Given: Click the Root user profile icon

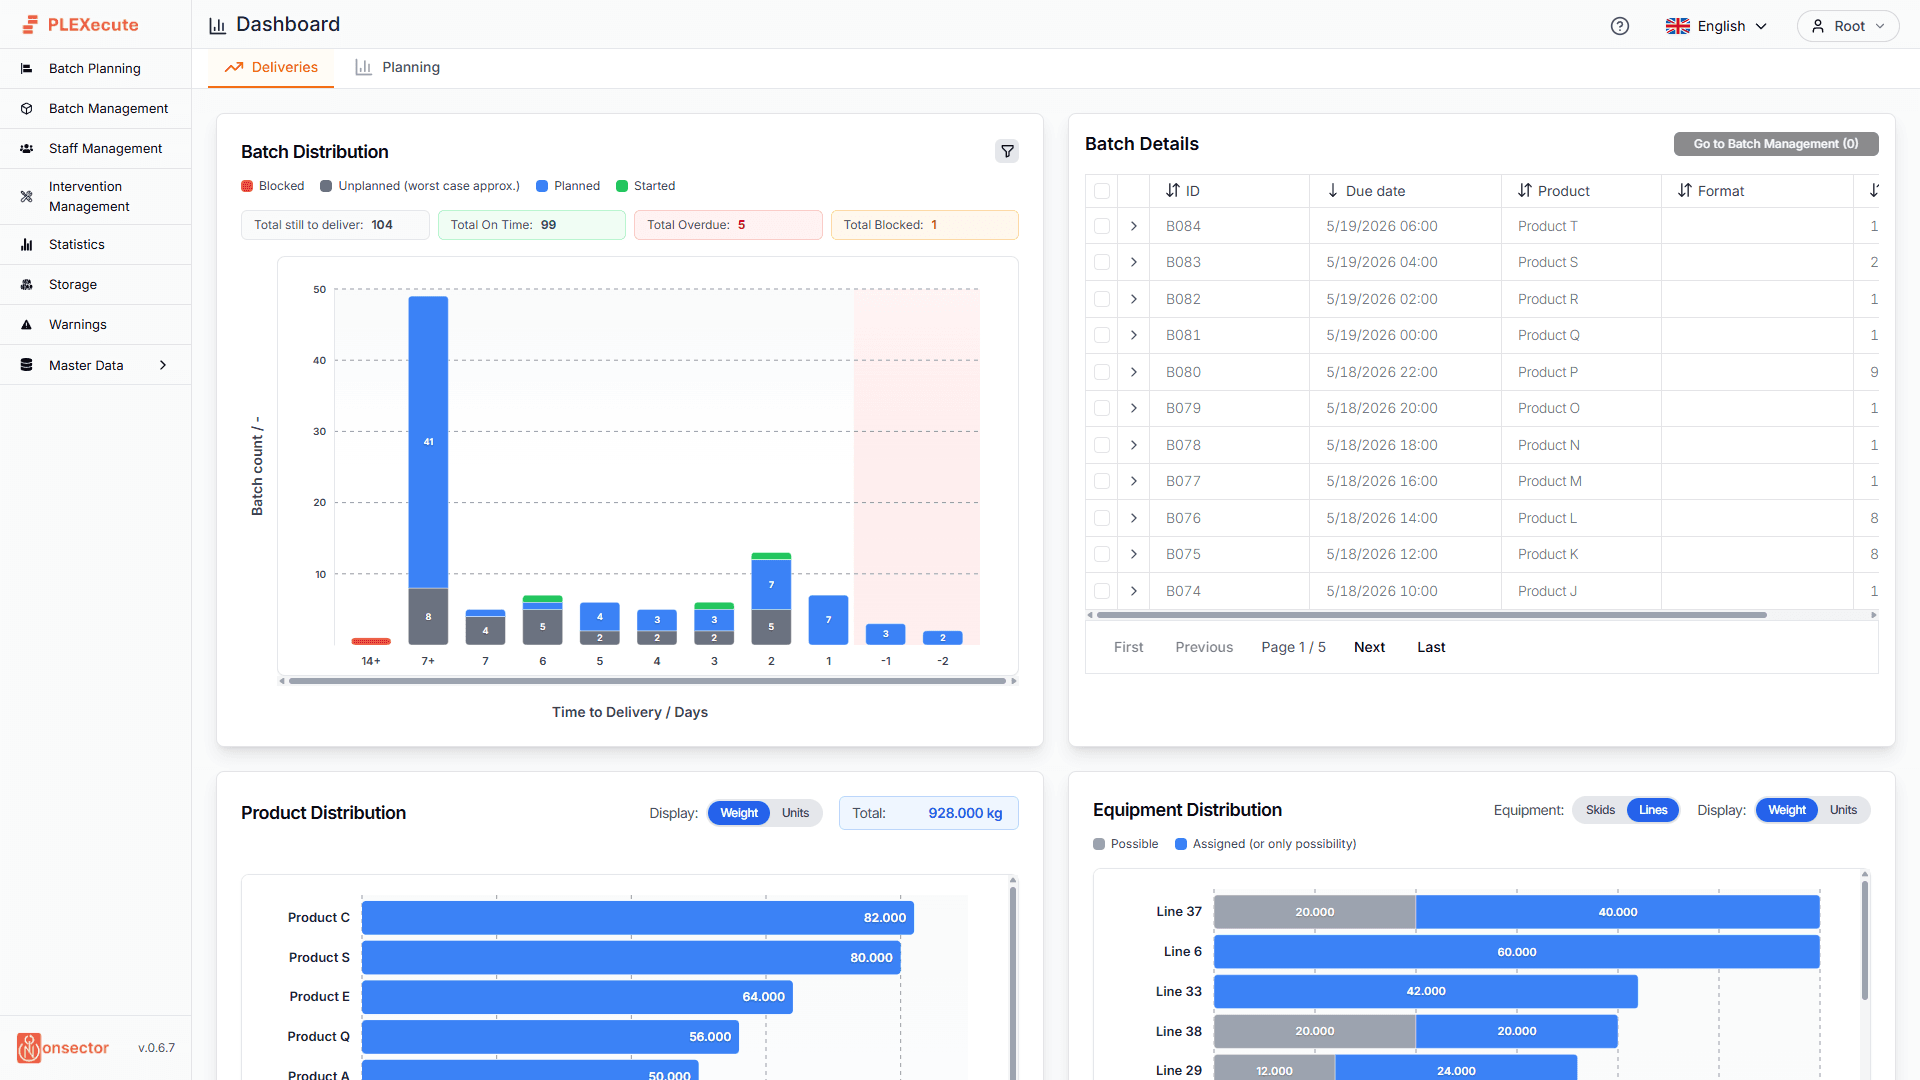Looking at the screenshot, I should [x=1818, y=26].
